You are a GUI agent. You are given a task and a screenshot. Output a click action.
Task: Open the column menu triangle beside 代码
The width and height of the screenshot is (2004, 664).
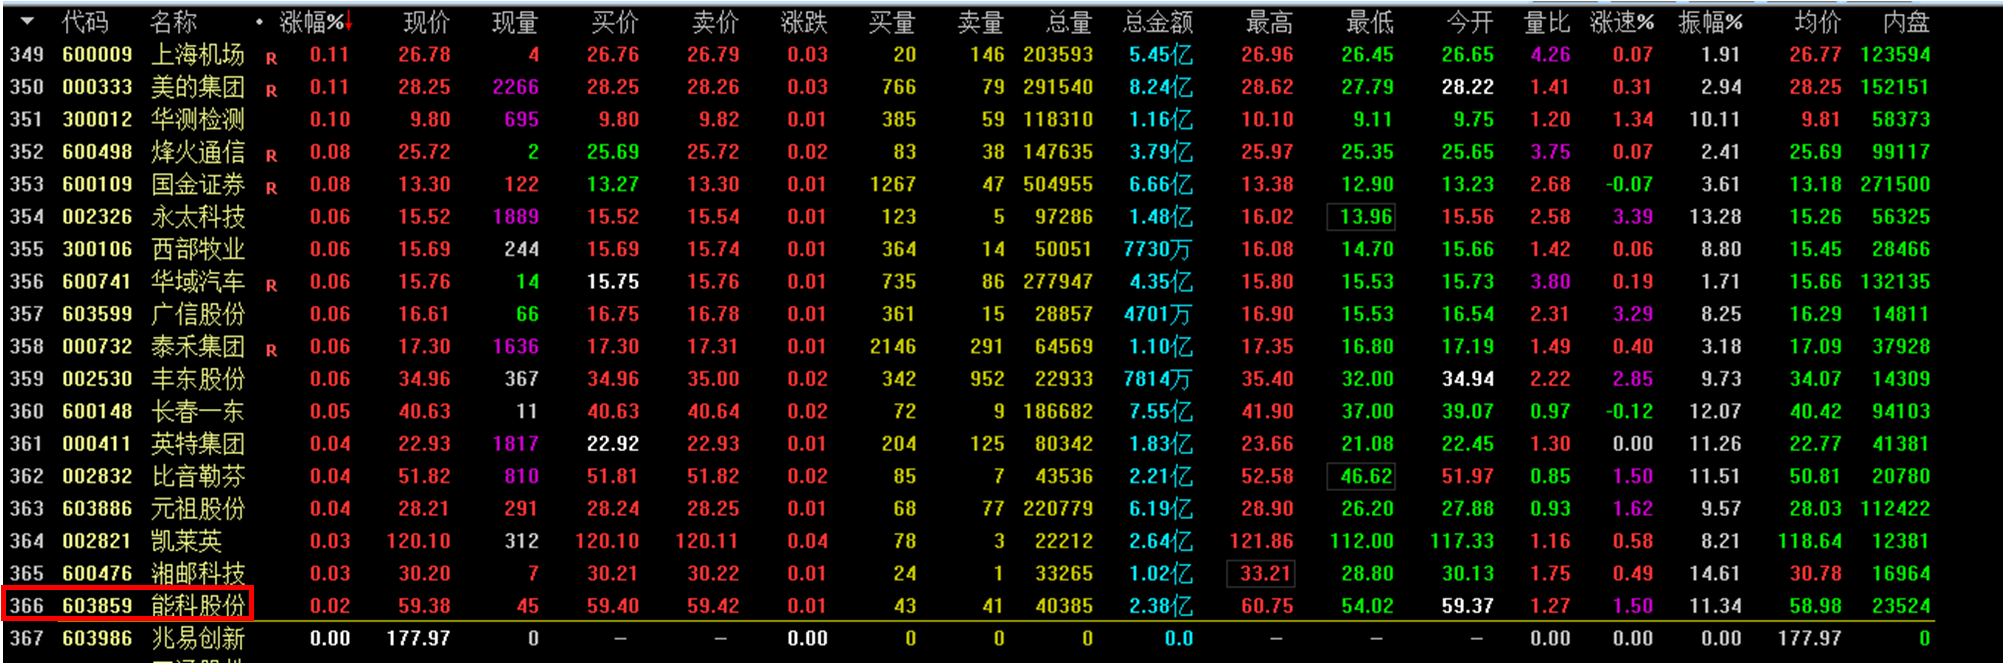27,21
